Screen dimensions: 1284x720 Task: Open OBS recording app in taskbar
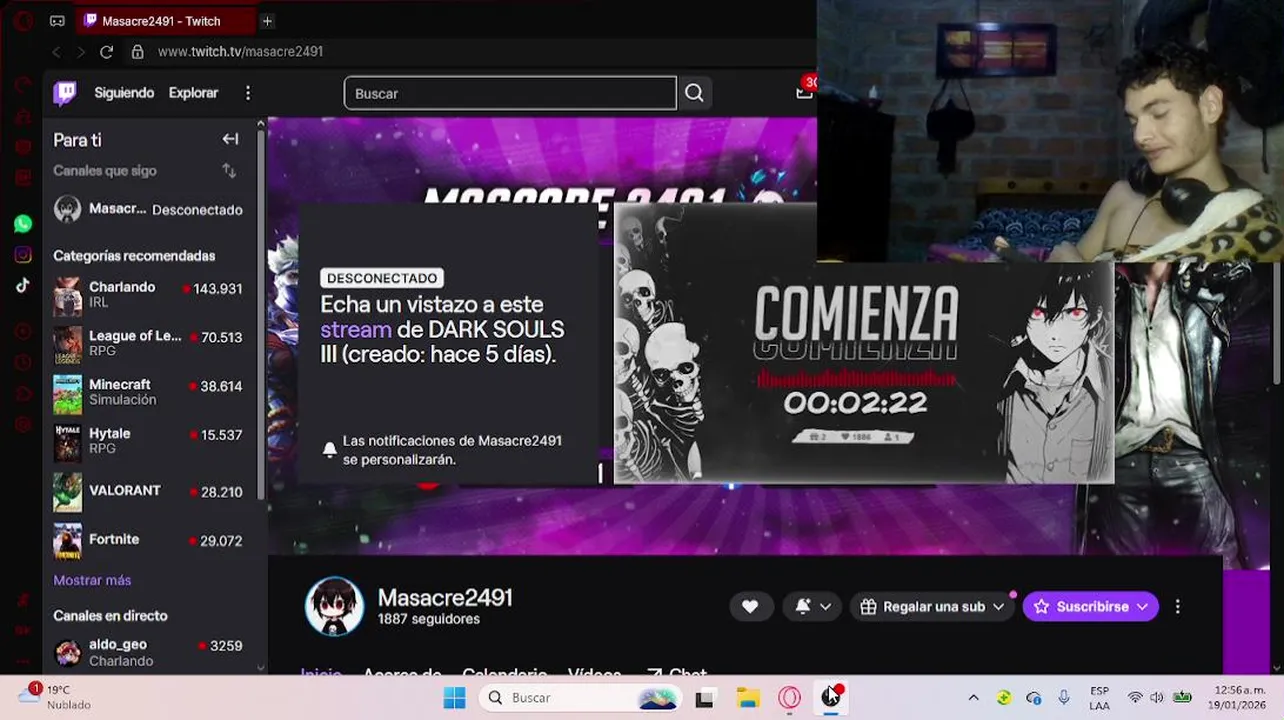832,697
